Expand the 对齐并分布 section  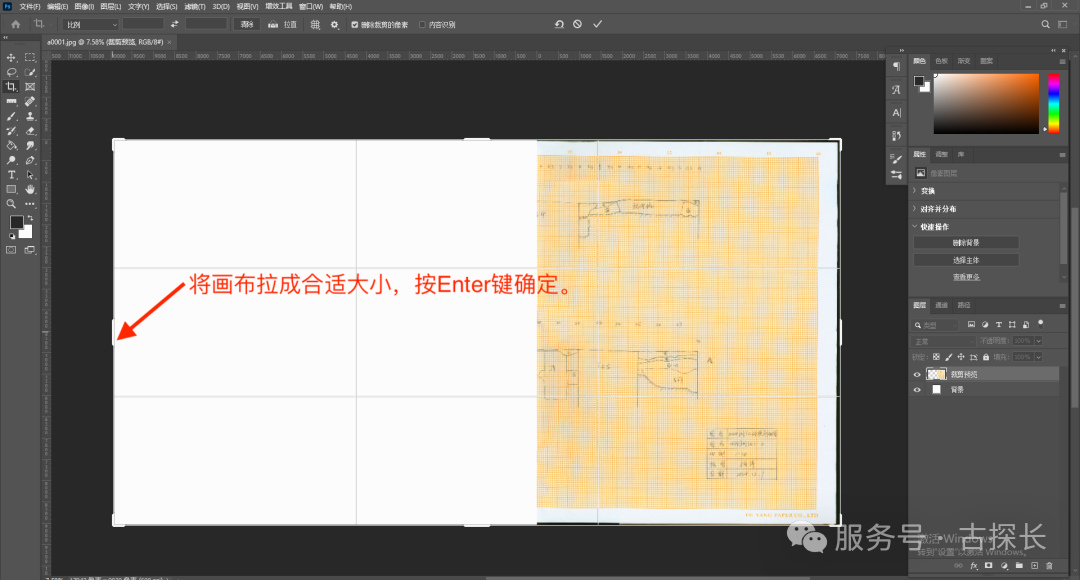tap(936, 209)
